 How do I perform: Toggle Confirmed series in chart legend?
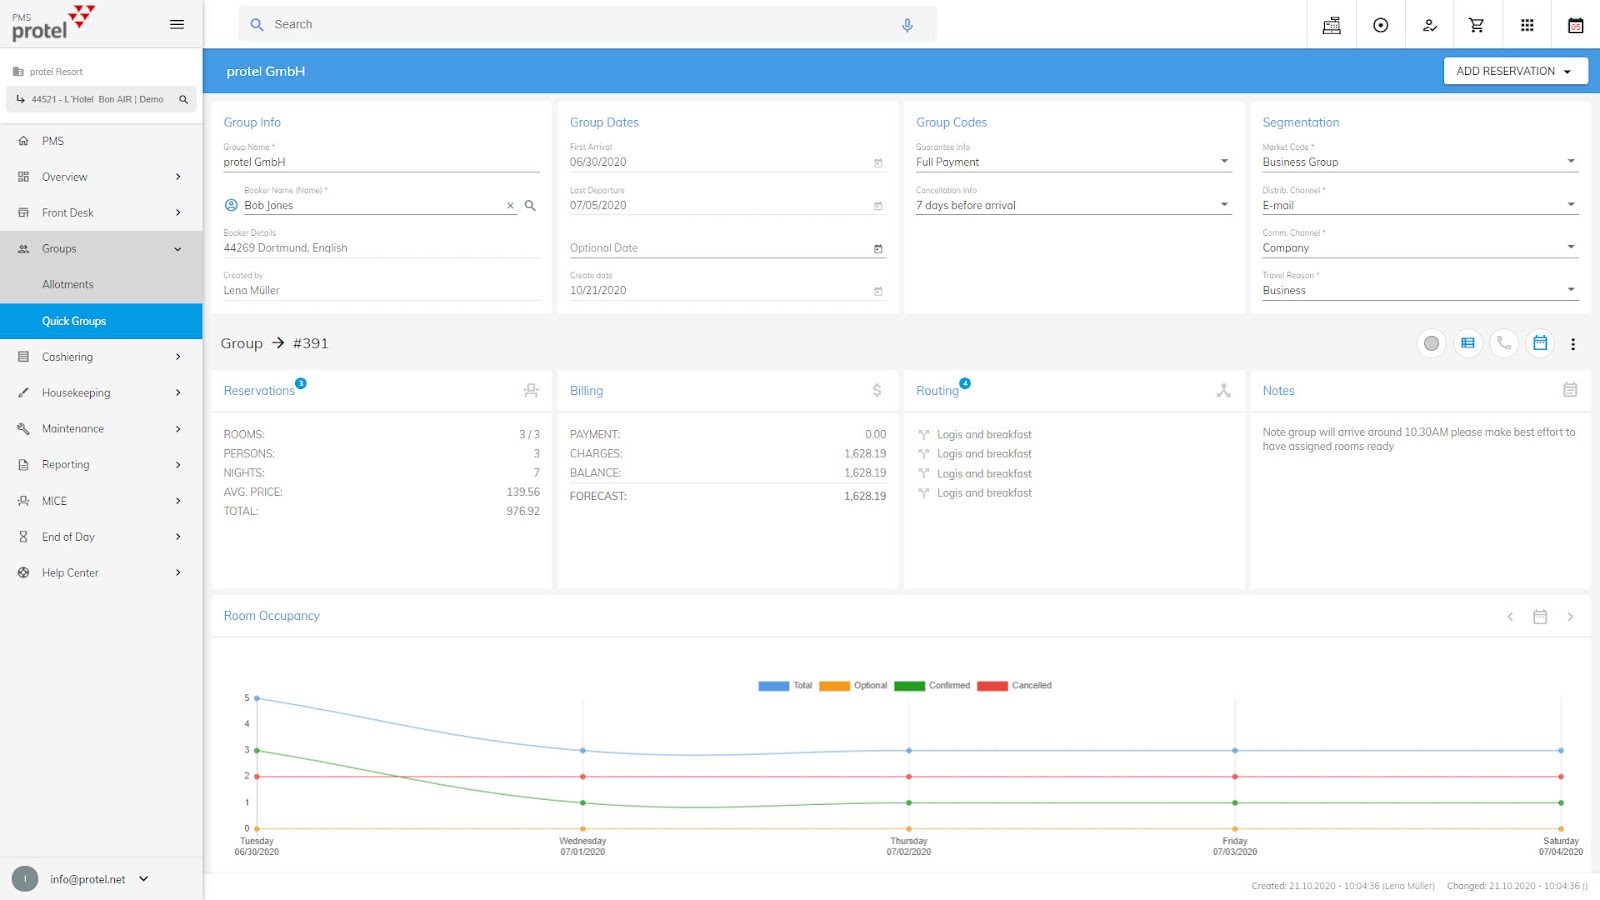tap(932, 686)
